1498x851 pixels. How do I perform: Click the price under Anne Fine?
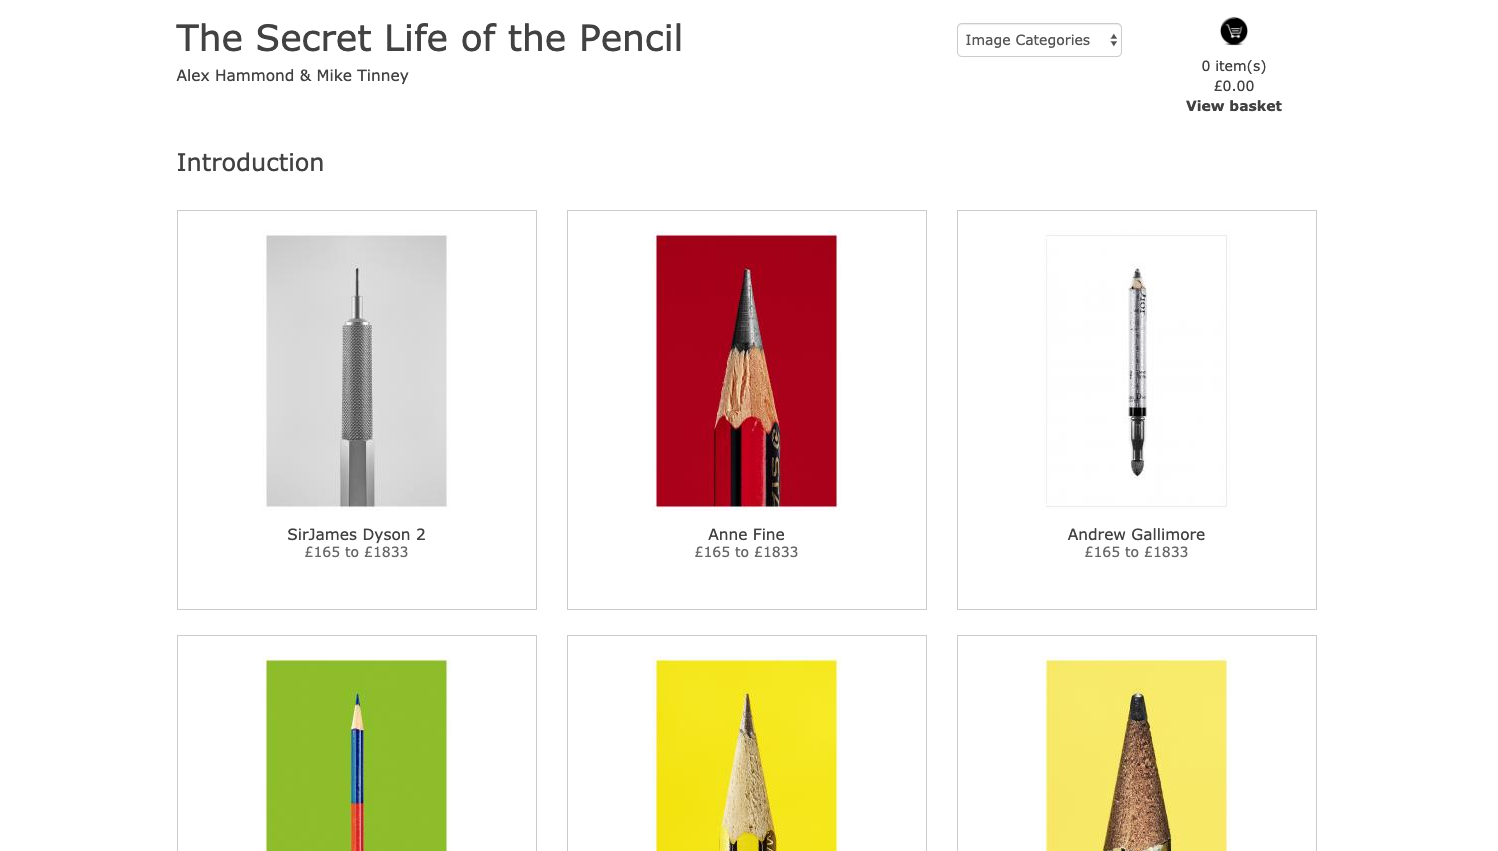(746, 552)
